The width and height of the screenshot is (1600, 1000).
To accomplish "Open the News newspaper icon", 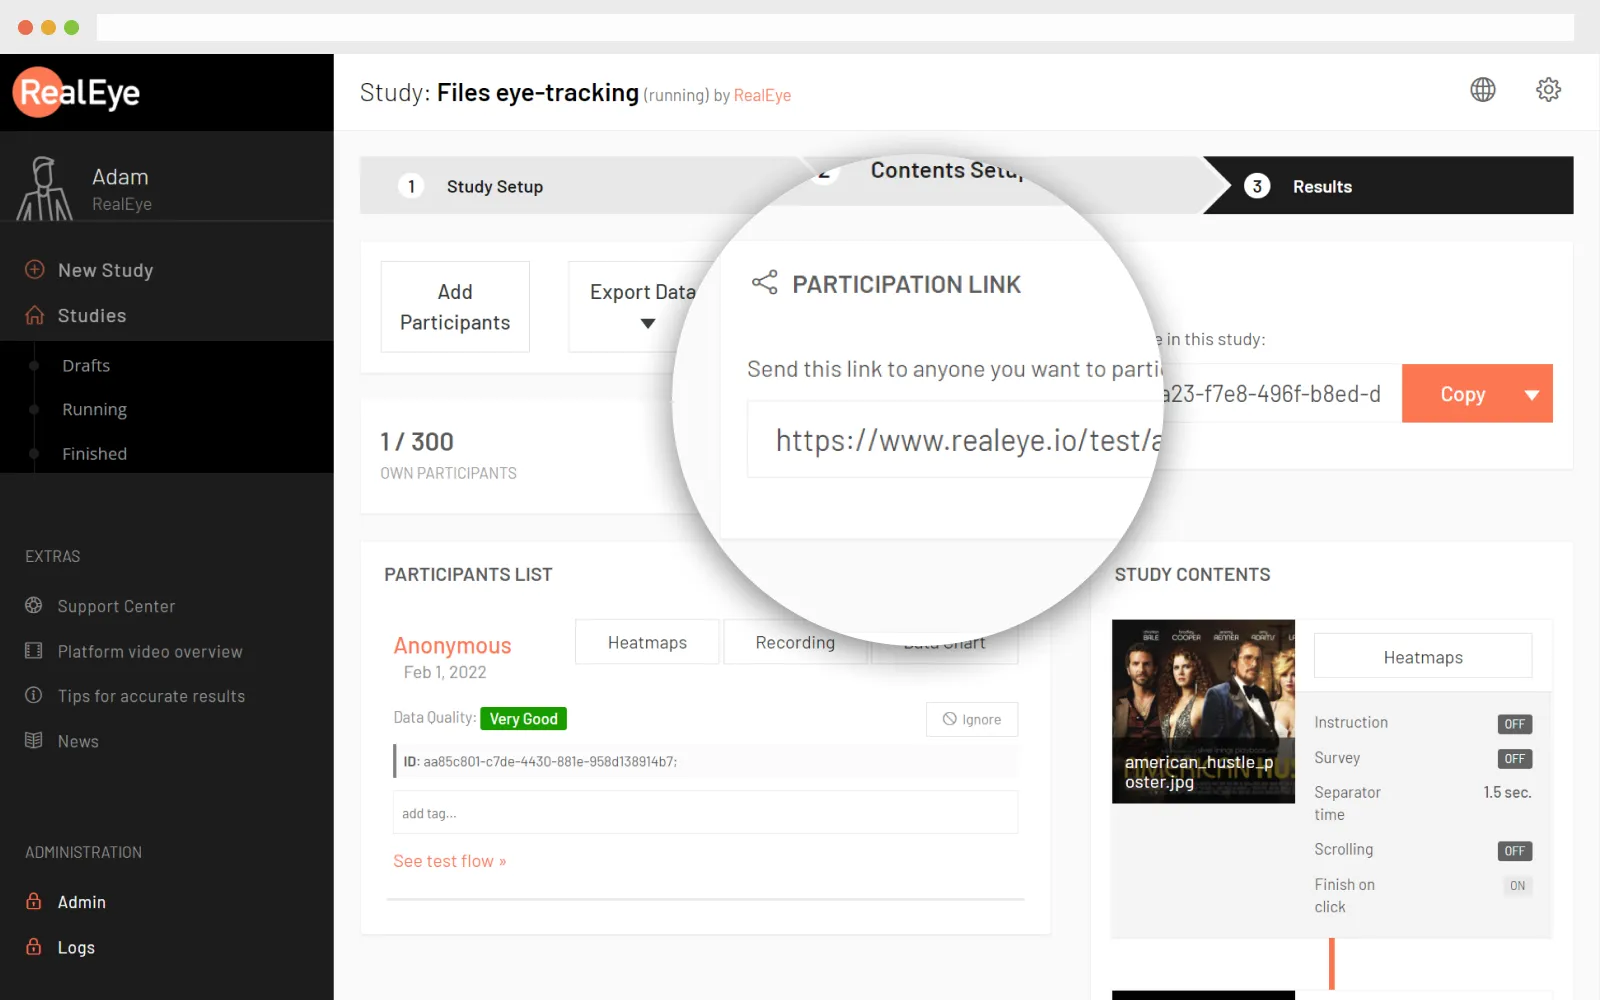I will coord(34,740).
